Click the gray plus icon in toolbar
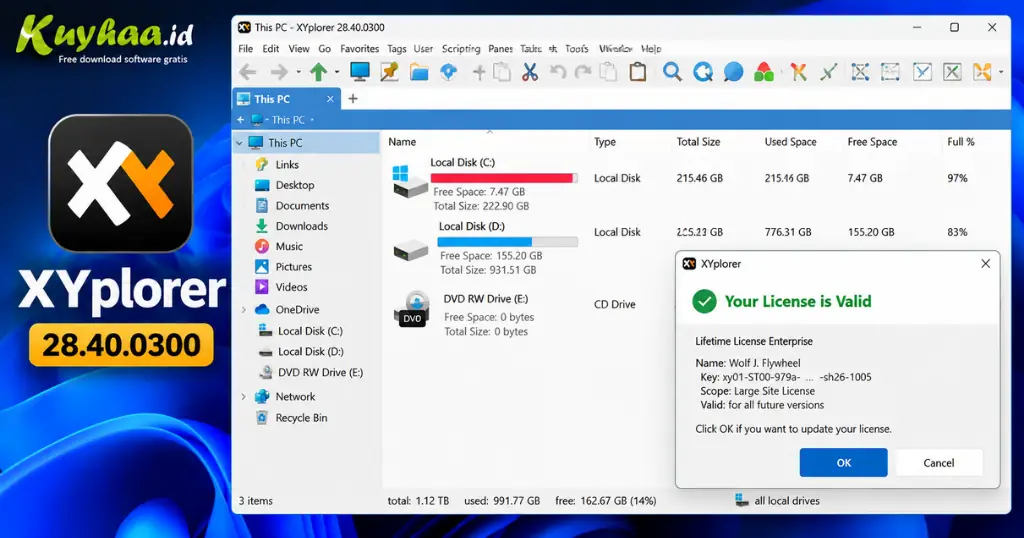 pyautogui.click(x=479, y=72)
